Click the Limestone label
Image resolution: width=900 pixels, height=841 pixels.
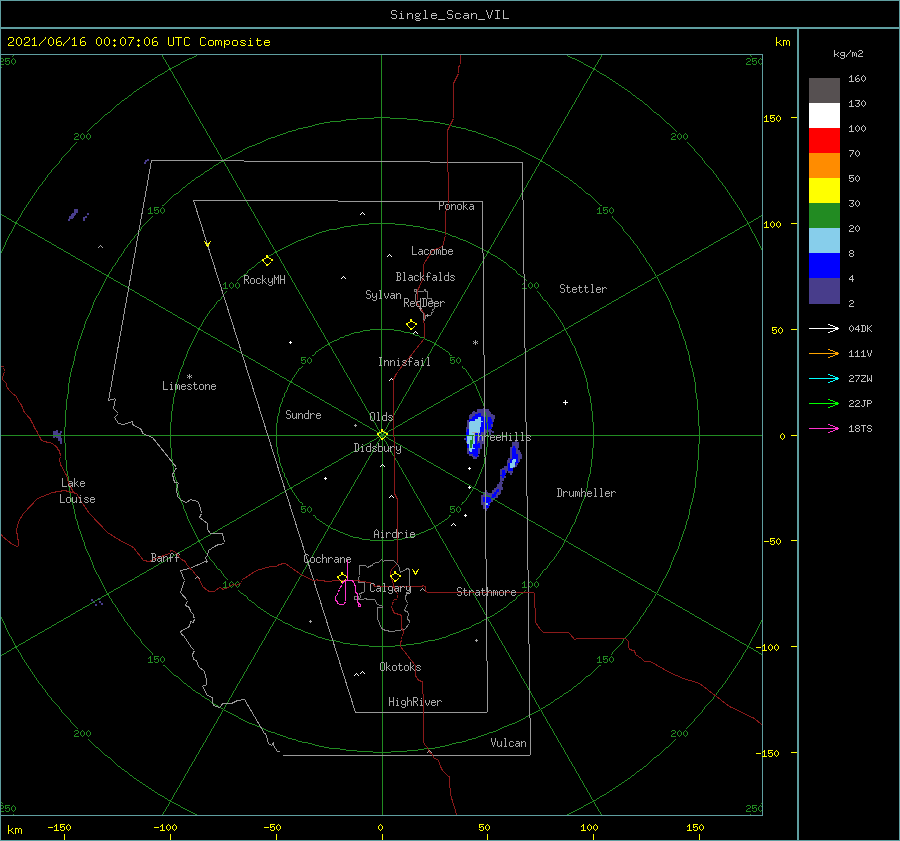point(189,386)
